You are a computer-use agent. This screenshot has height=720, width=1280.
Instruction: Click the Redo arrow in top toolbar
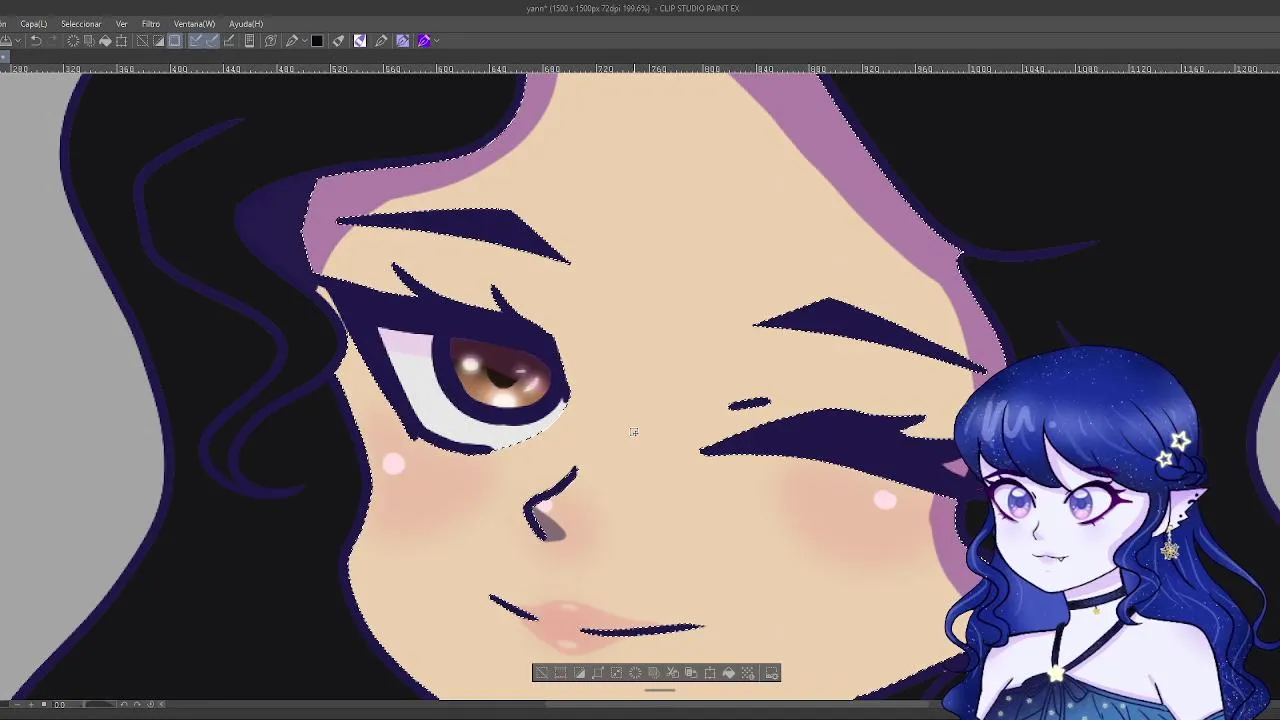52,41
